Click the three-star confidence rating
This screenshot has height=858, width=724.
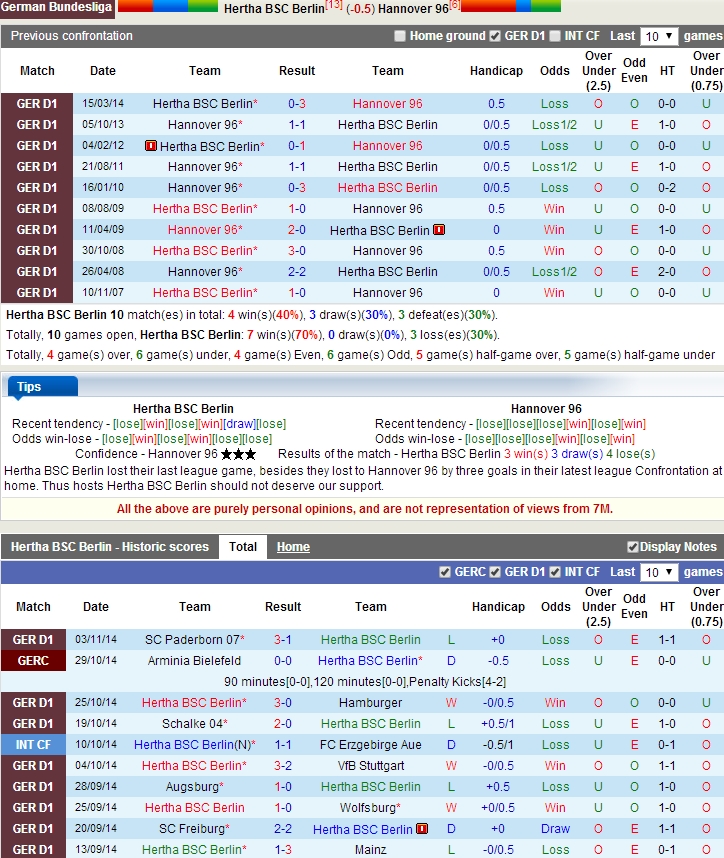(x=238, y=454)
